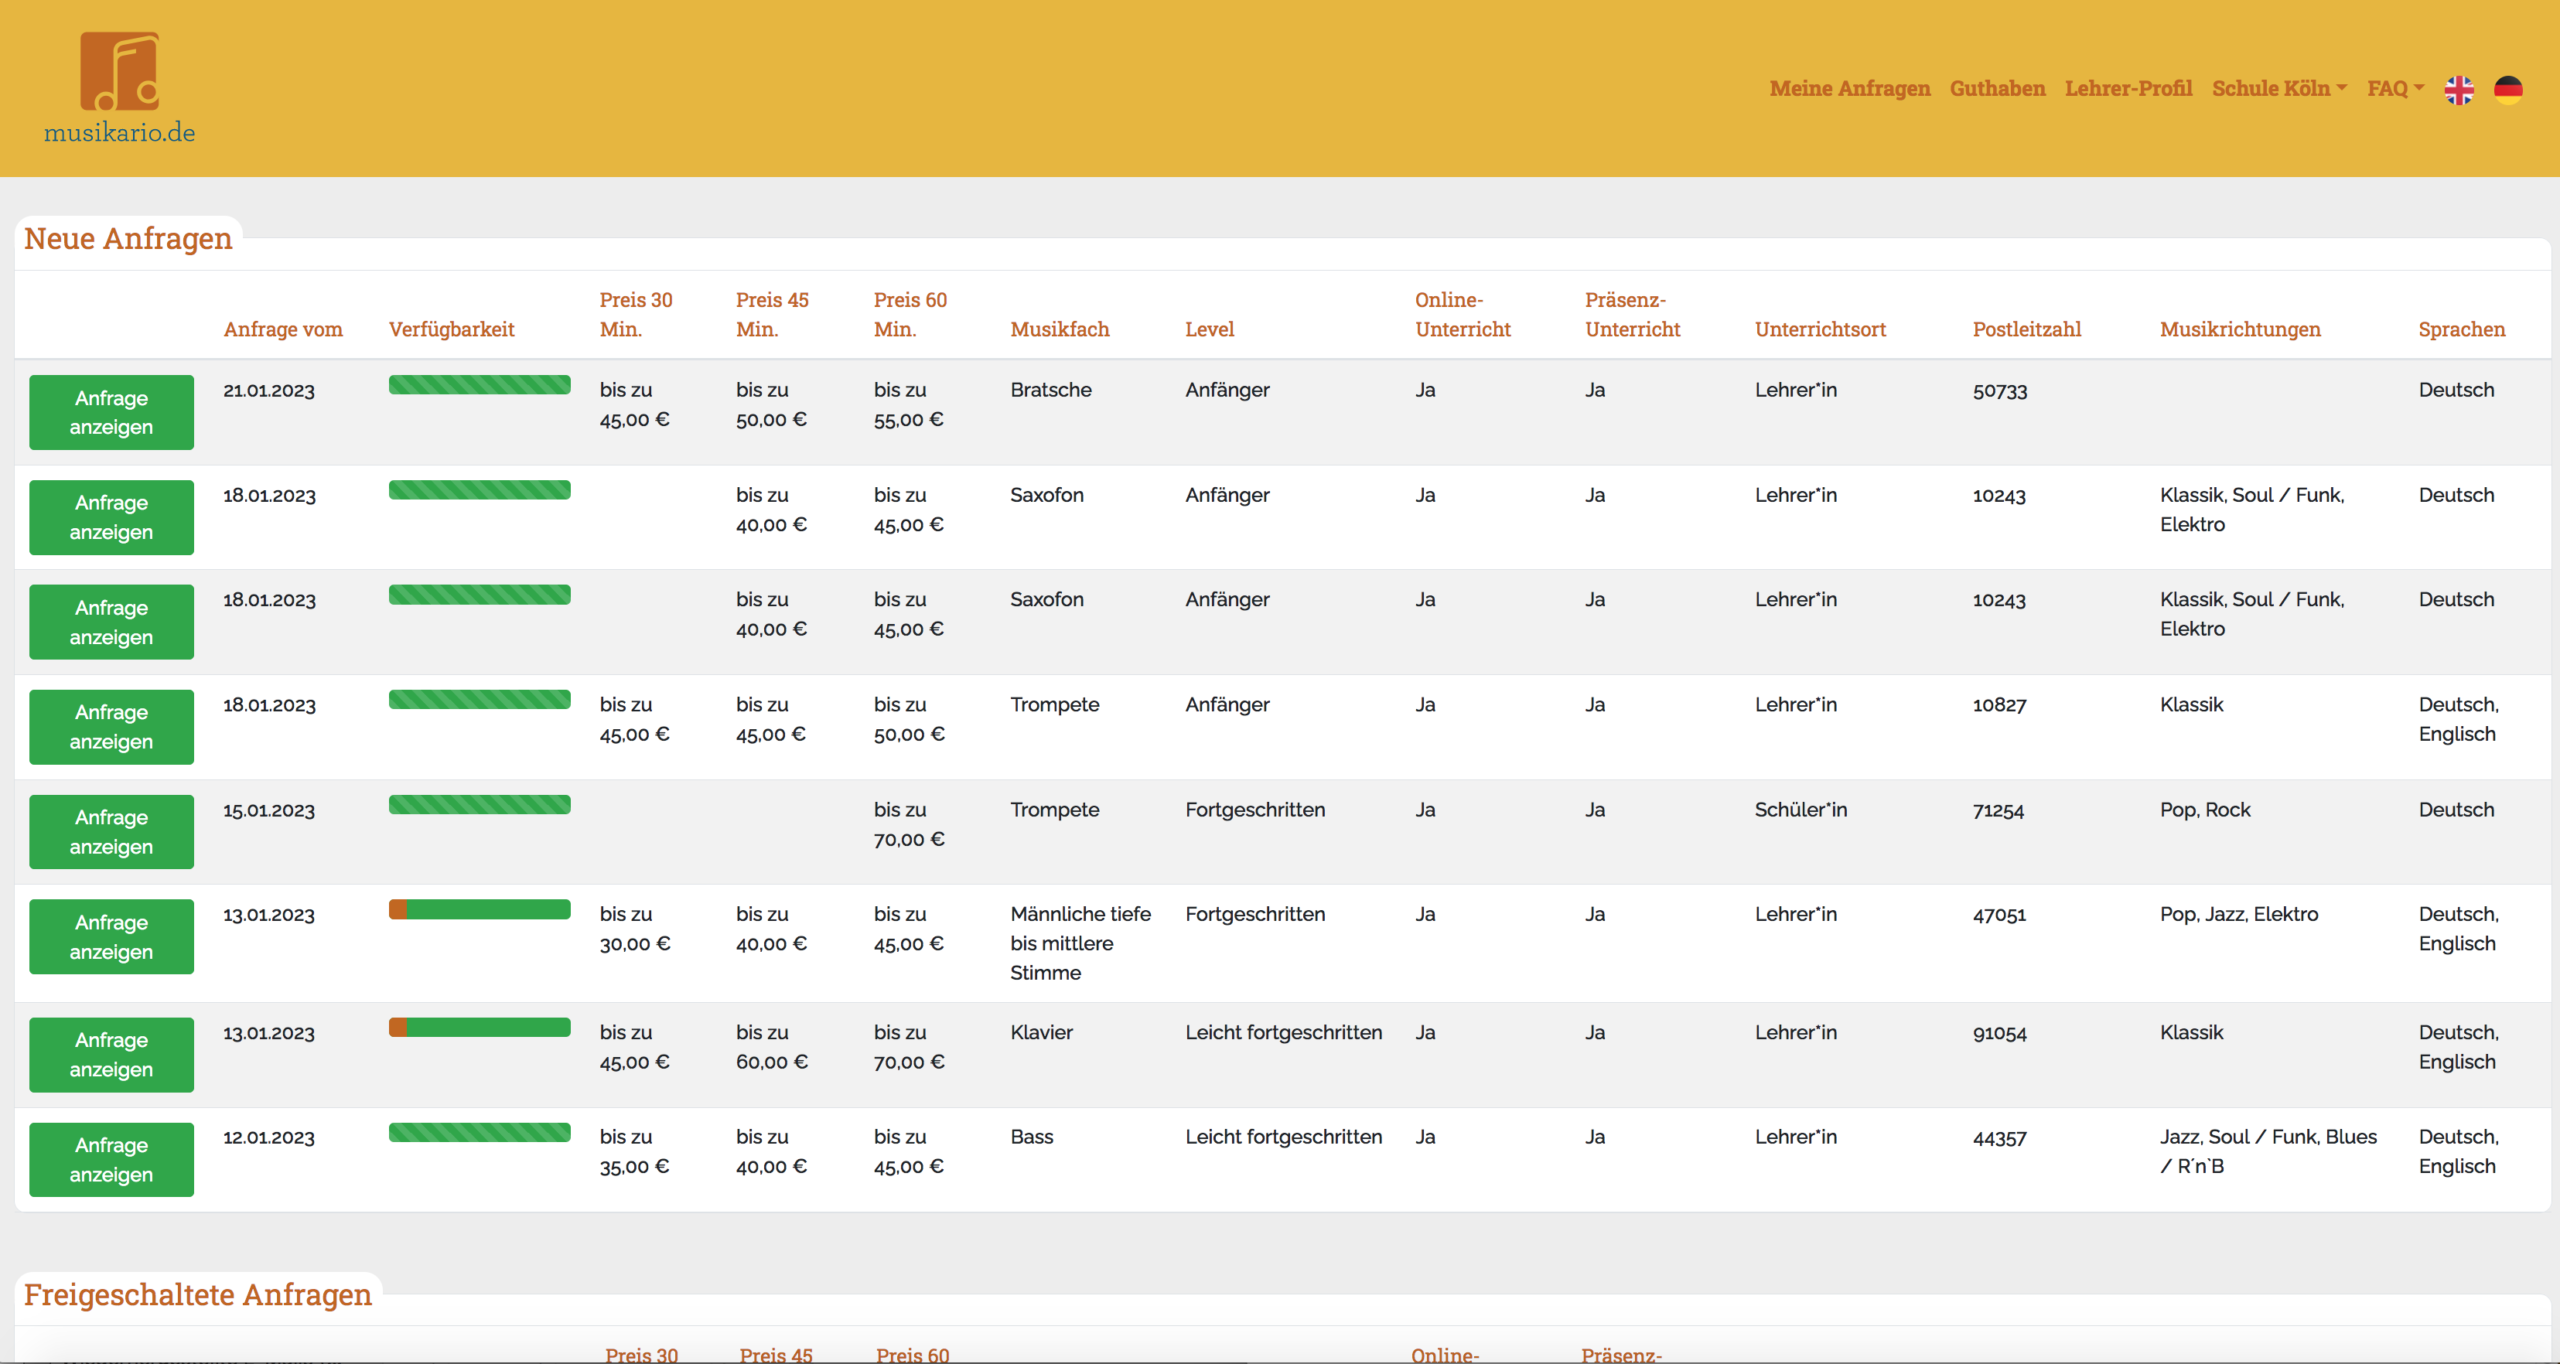2560x1364 pixels.
Task: Open Anfrage anzeigen for Trompete Anfänger row
Action: [111, 727]
